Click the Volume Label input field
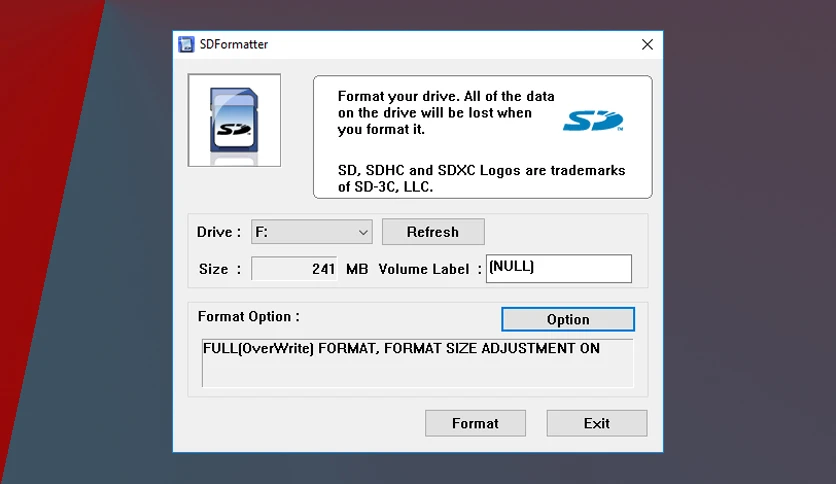 tap(559, 268)
